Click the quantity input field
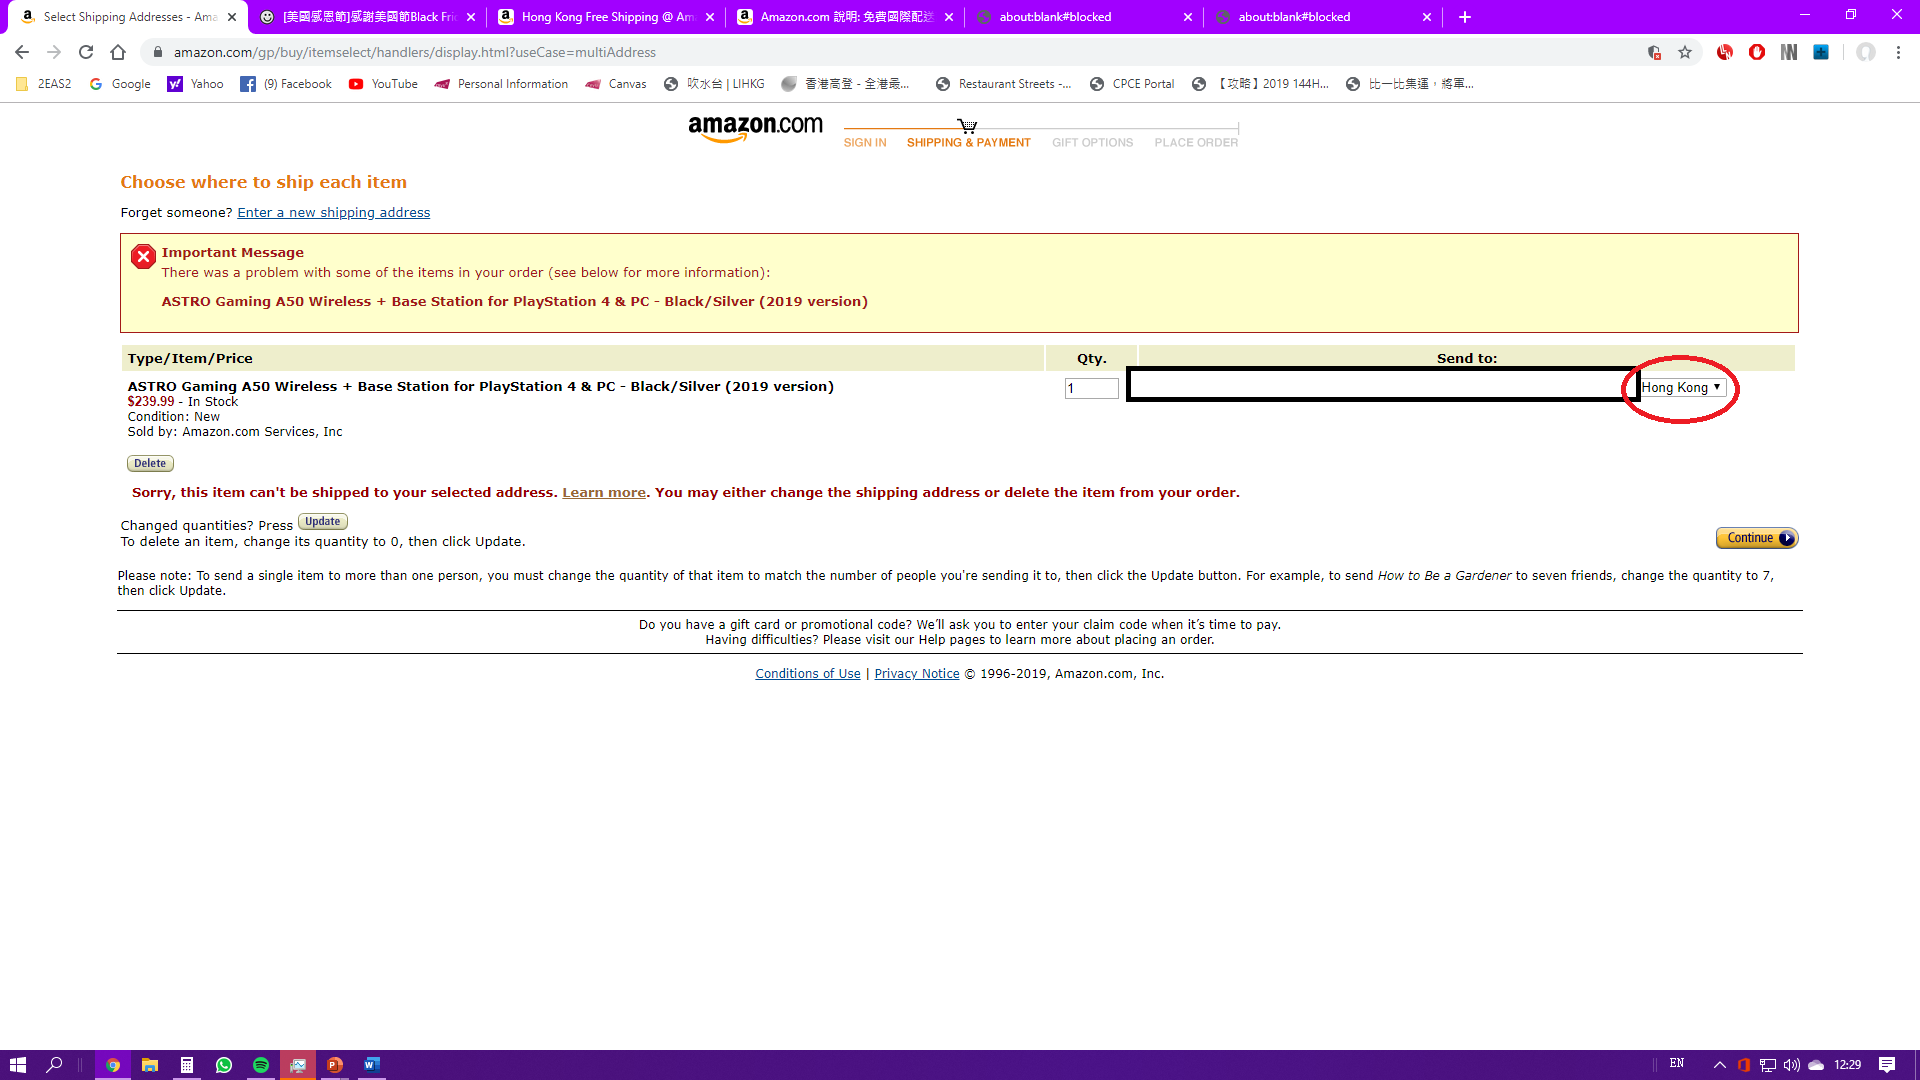The image size is (1920, 1080). coord(1091,388)
